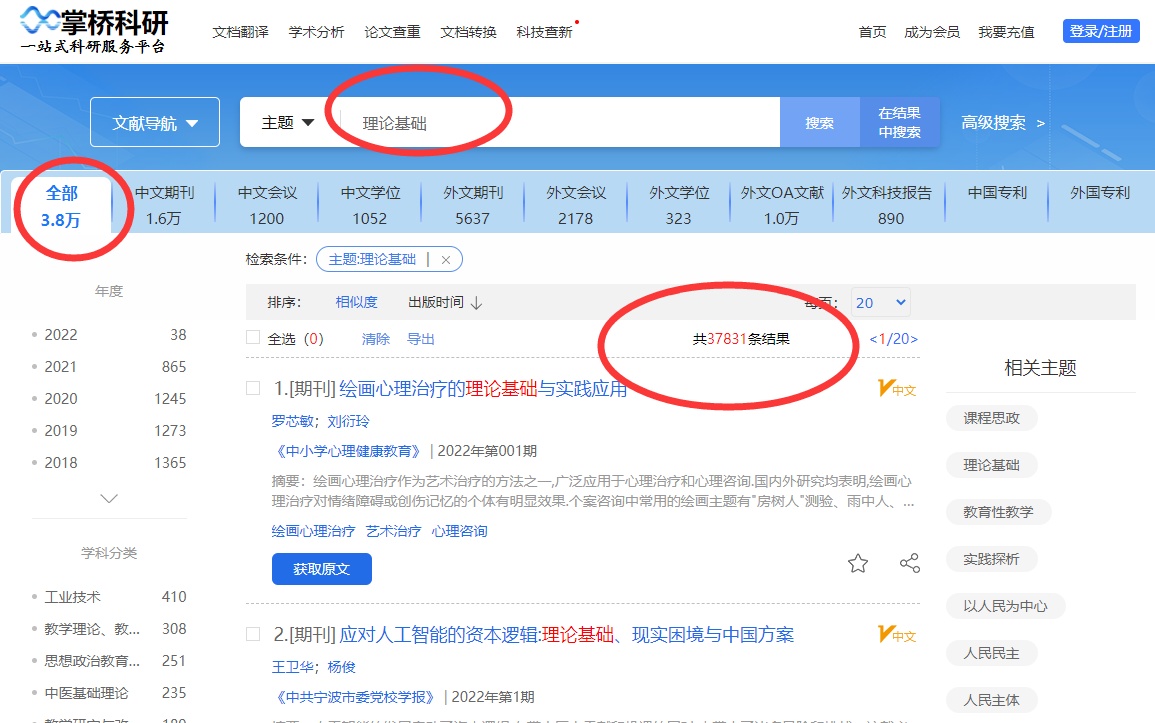Viewport: 1155px width, 723px height.
Task: Open the 主题 search field selector
Action: tap(288, 122)
